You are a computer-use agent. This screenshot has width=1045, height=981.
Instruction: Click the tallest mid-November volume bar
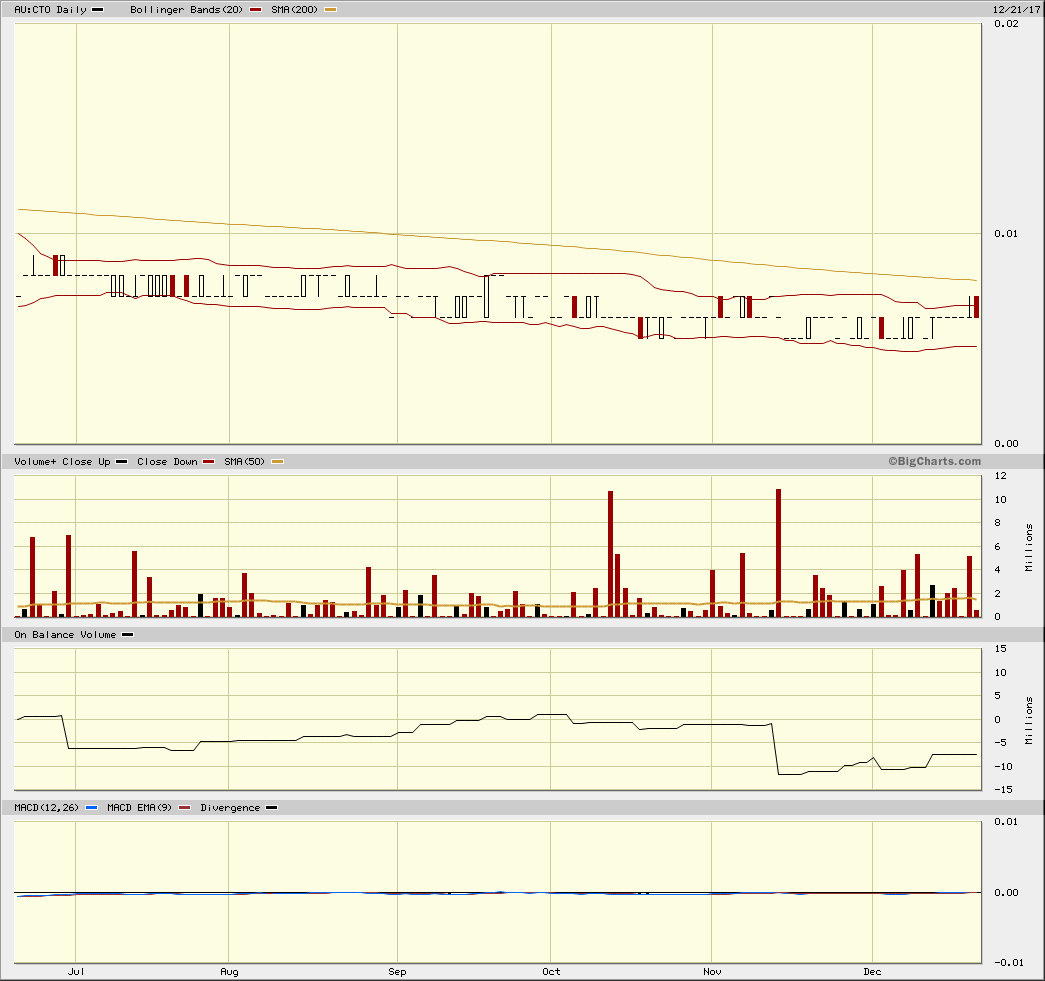click(x=778, y=553)
